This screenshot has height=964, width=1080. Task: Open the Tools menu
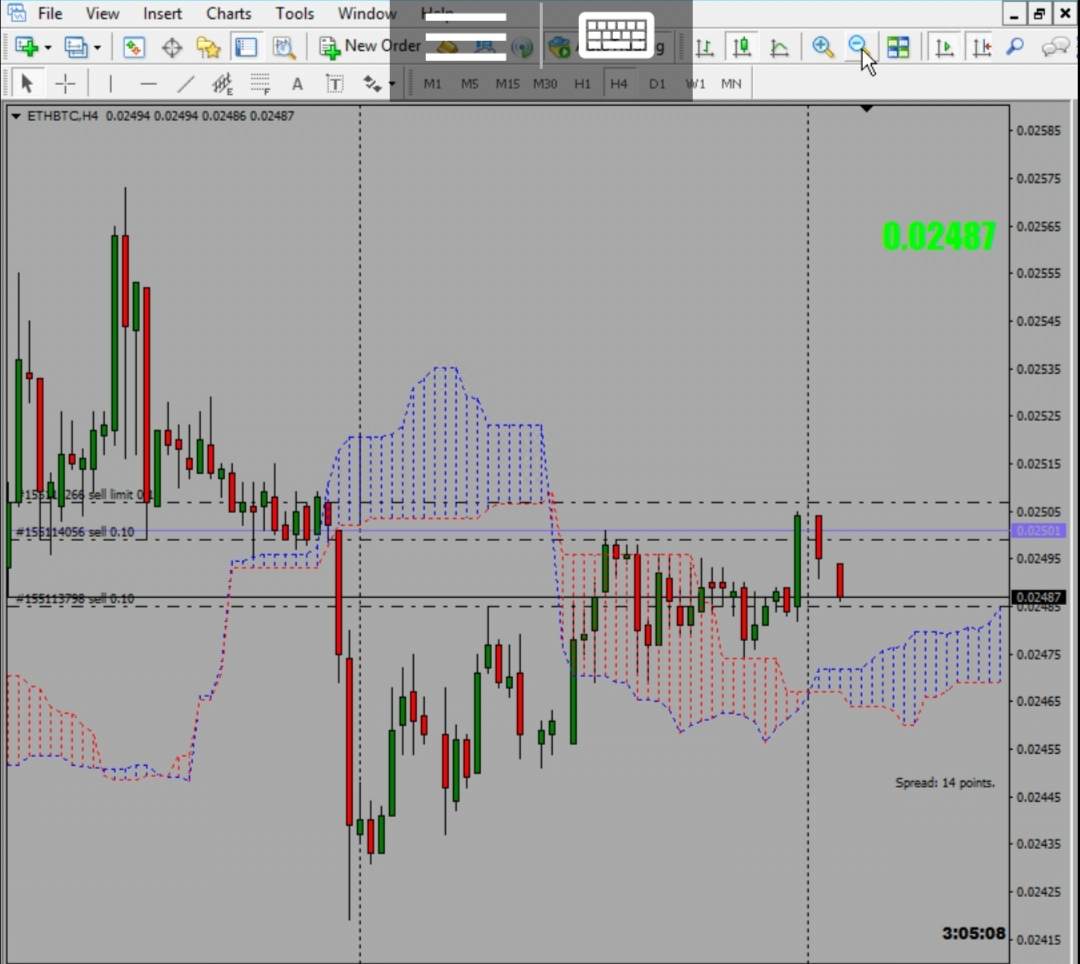point(295,13)
